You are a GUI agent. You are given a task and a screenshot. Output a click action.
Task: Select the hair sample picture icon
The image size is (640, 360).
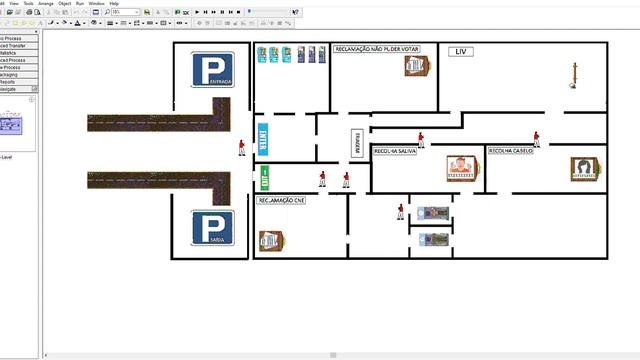(585, 169)
